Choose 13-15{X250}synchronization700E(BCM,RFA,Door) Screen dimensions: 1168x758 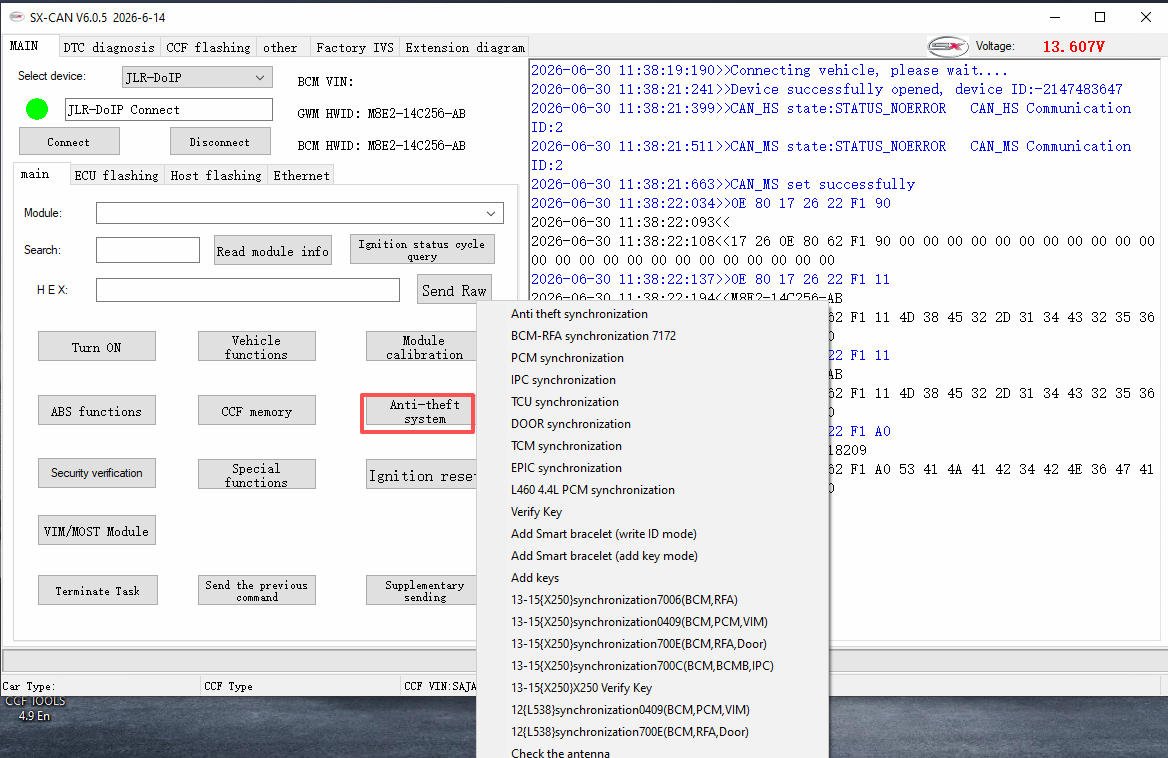[653, 643]
